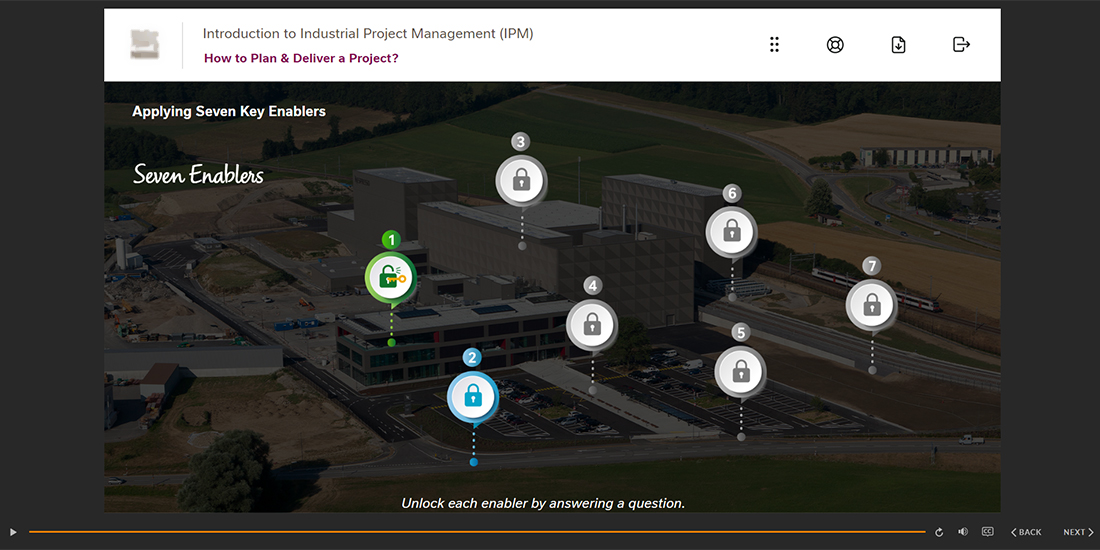Mute the audio volume
Screen dimensions: 1100x550
pyautogui.click(x=963, y=532)
